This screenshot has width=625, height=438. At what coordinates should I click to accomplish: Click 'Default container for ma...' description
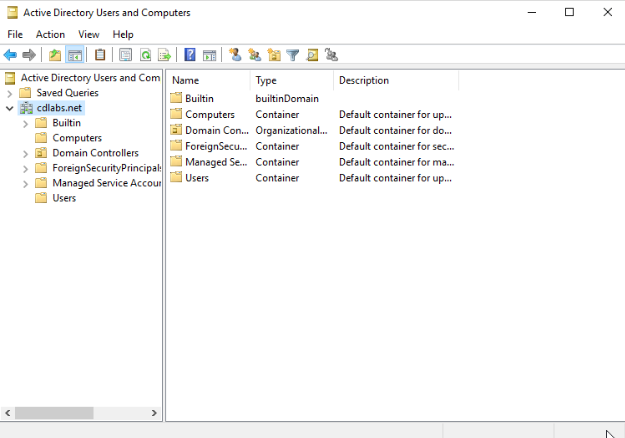click(x=397, y=162)
